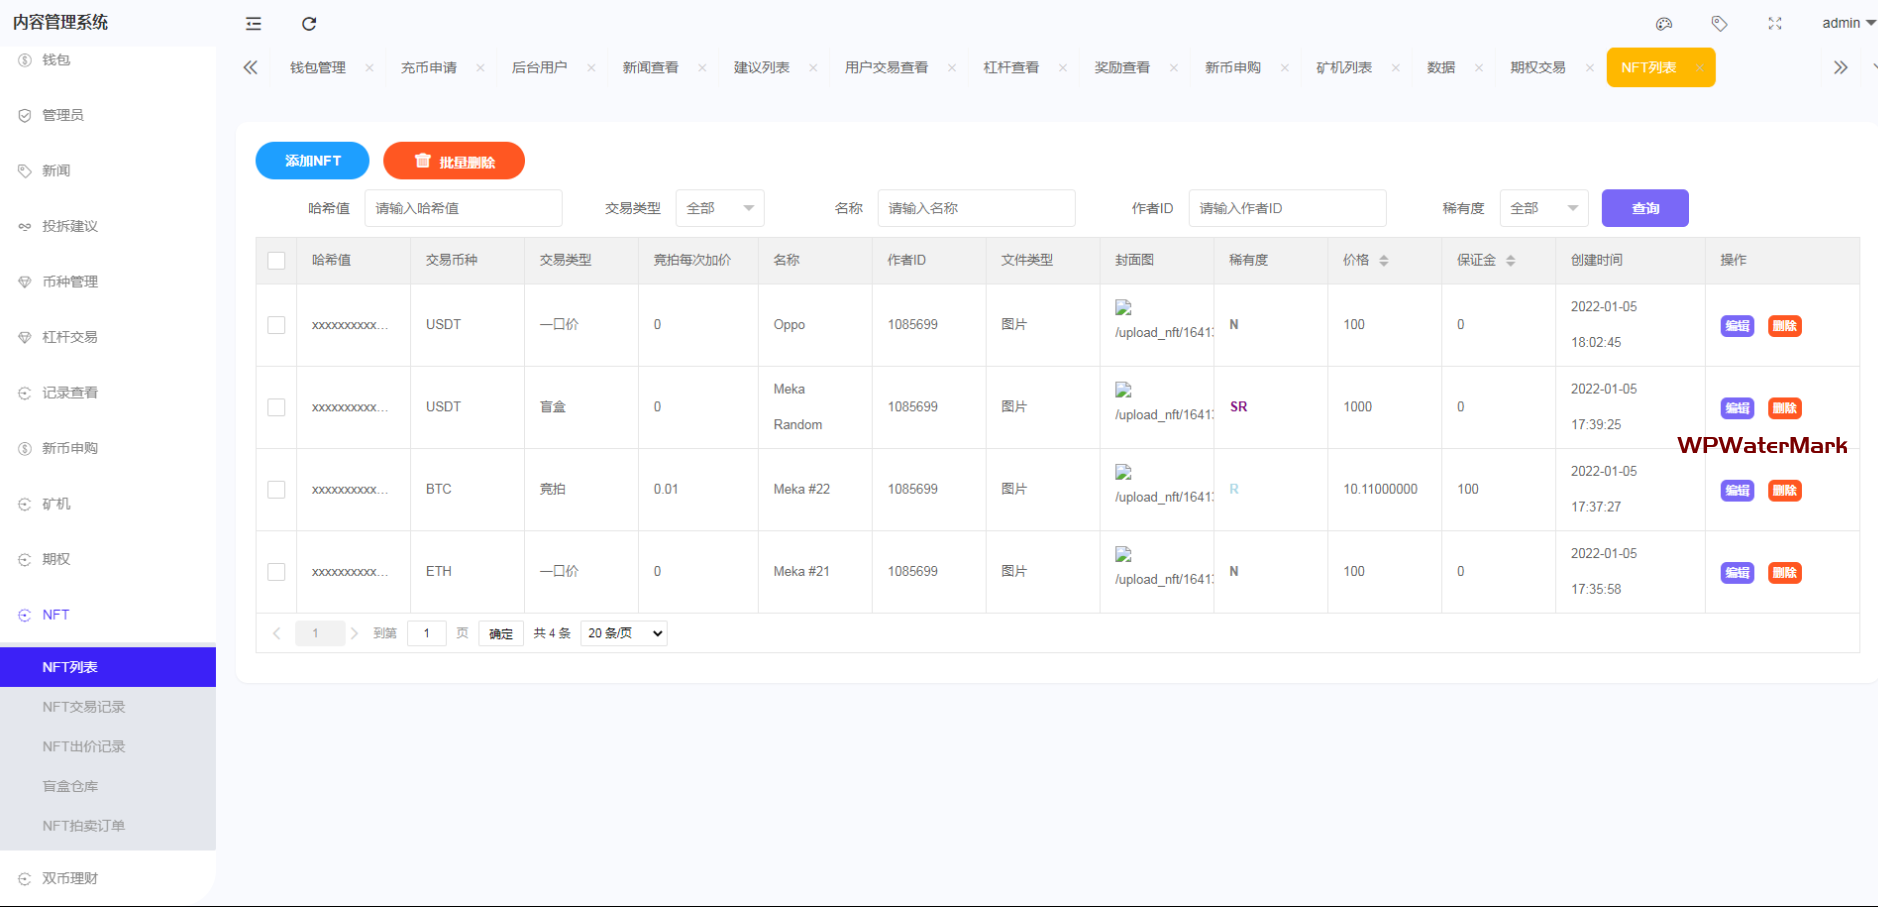Select the Oppo row checkbox
The height and width of the screenshot is (907, 1878).
click(x=277, y=325)
